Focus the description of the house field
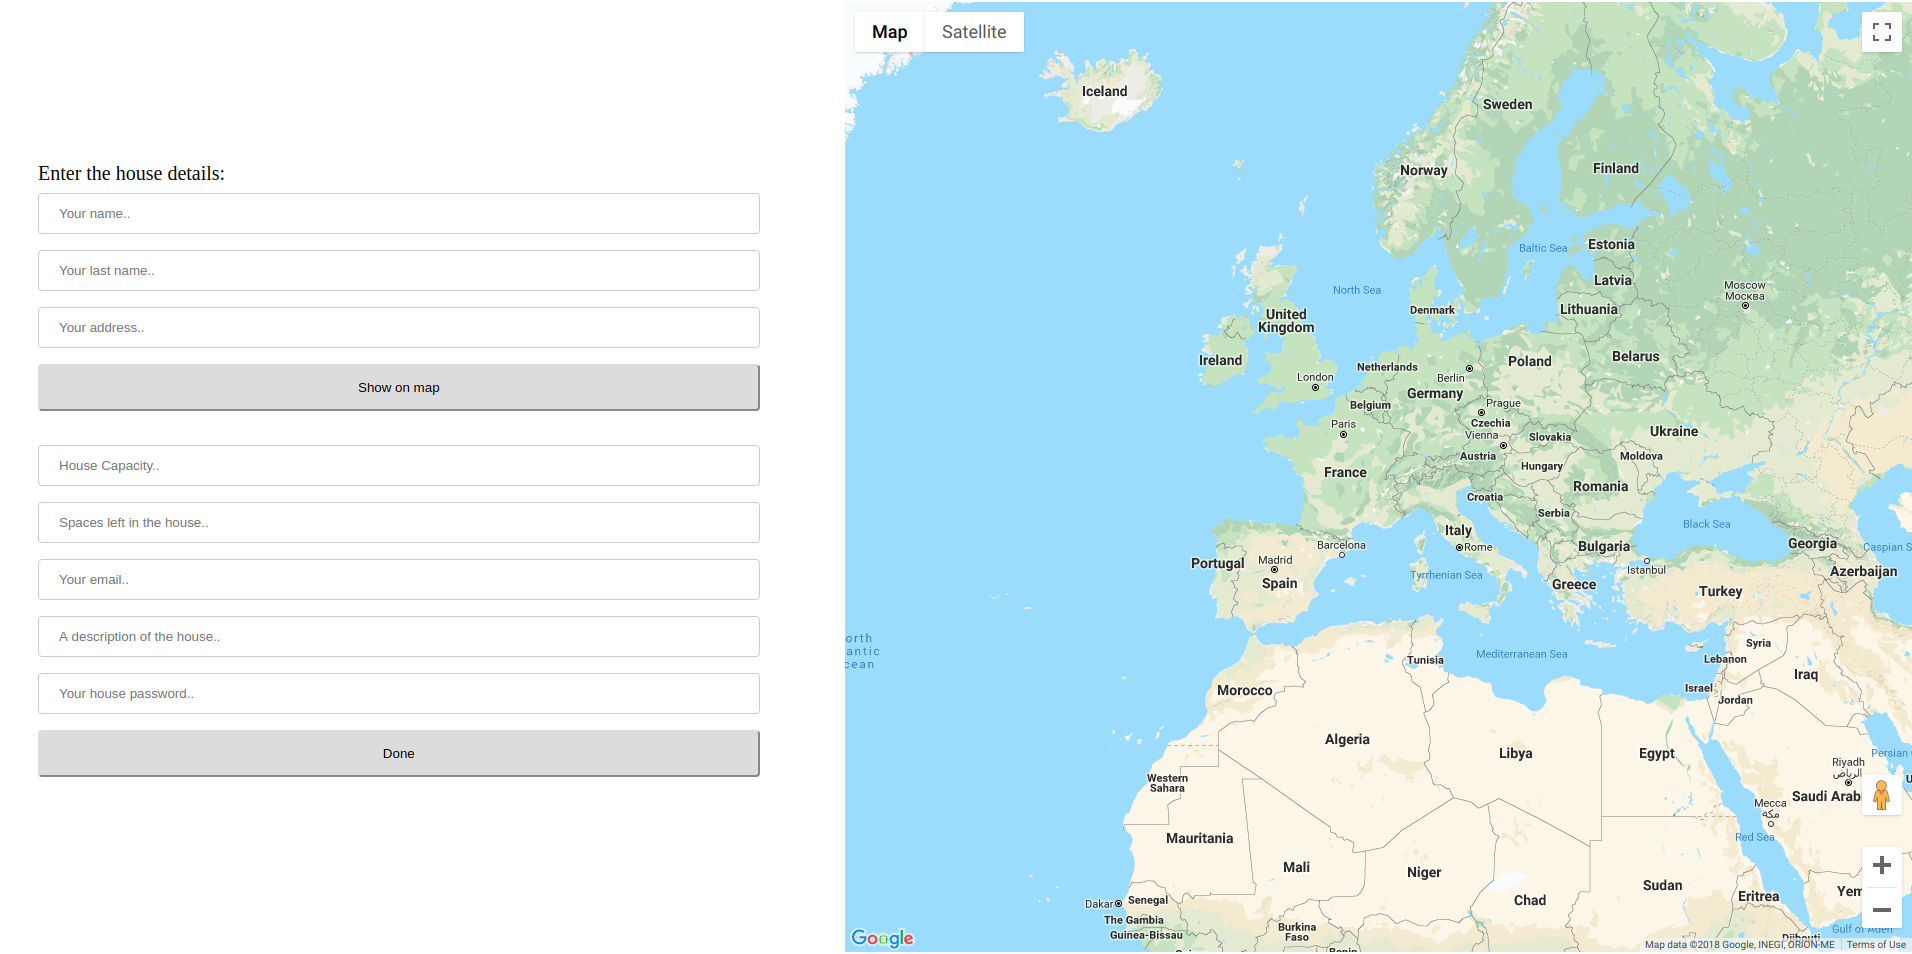Image resolution: width=1912 pixels, height=954 pixels. tap(399, 637)
